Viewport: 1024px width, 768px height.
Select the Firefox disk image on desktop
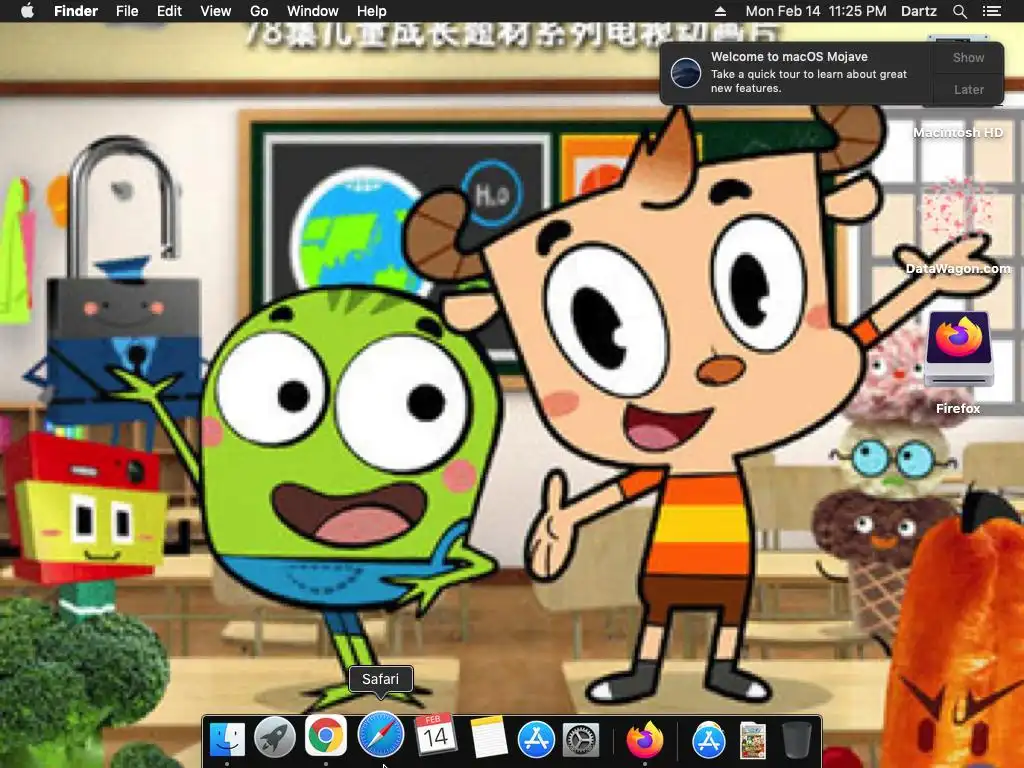(958, 349)
